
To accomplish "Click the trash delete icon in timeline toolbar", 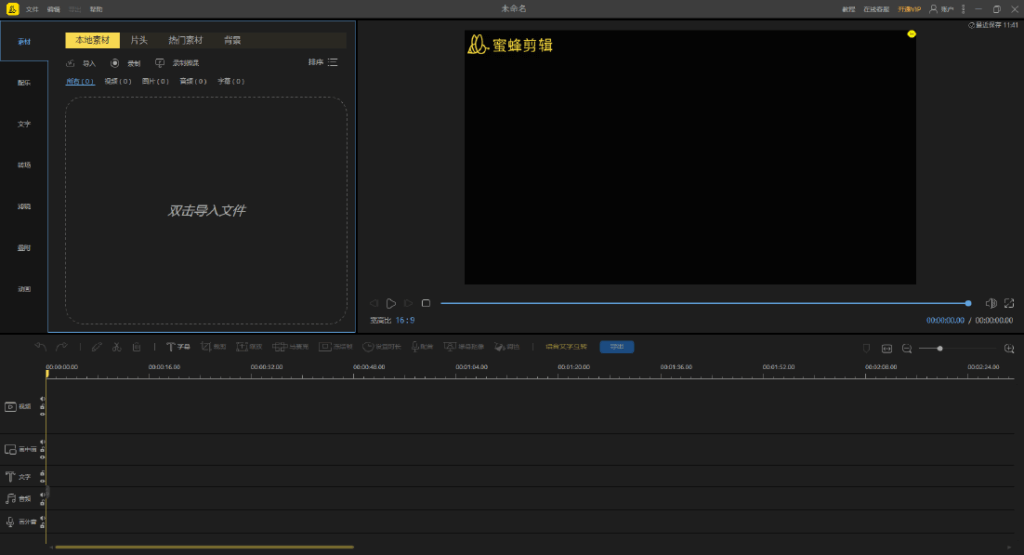I will [x=137, y=347].
